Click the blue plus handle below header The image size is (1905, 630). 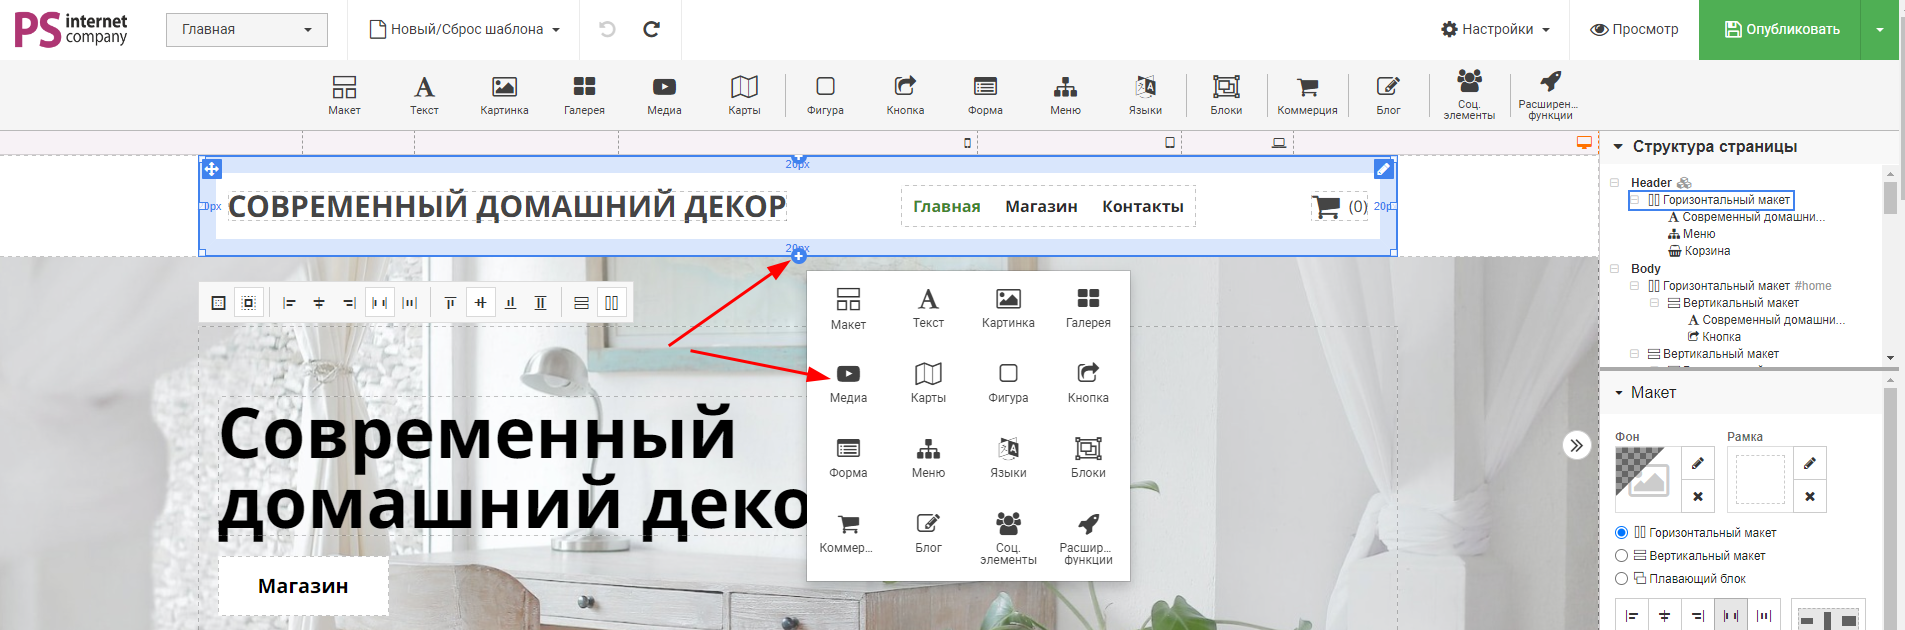798,257
